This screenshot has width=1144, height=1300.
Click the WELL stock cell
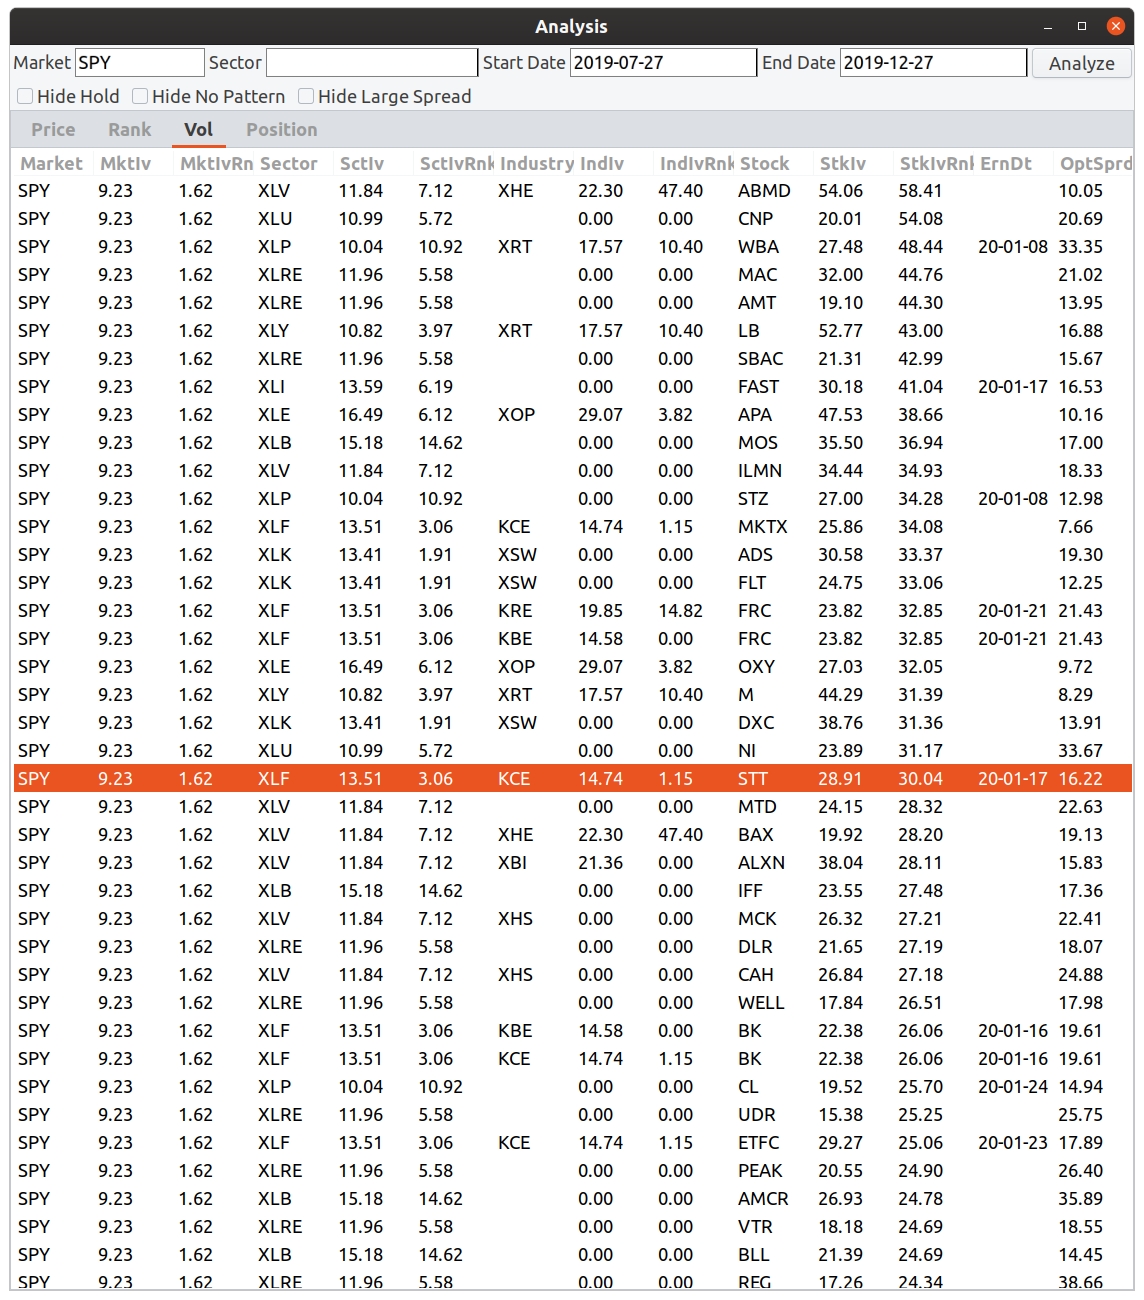[x=761, y=1003]
